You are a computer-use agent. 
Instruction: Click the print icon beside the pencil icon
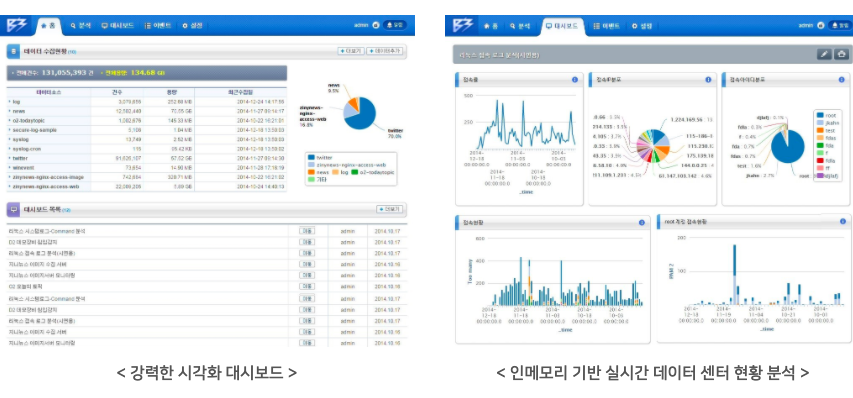click(842, 54)
